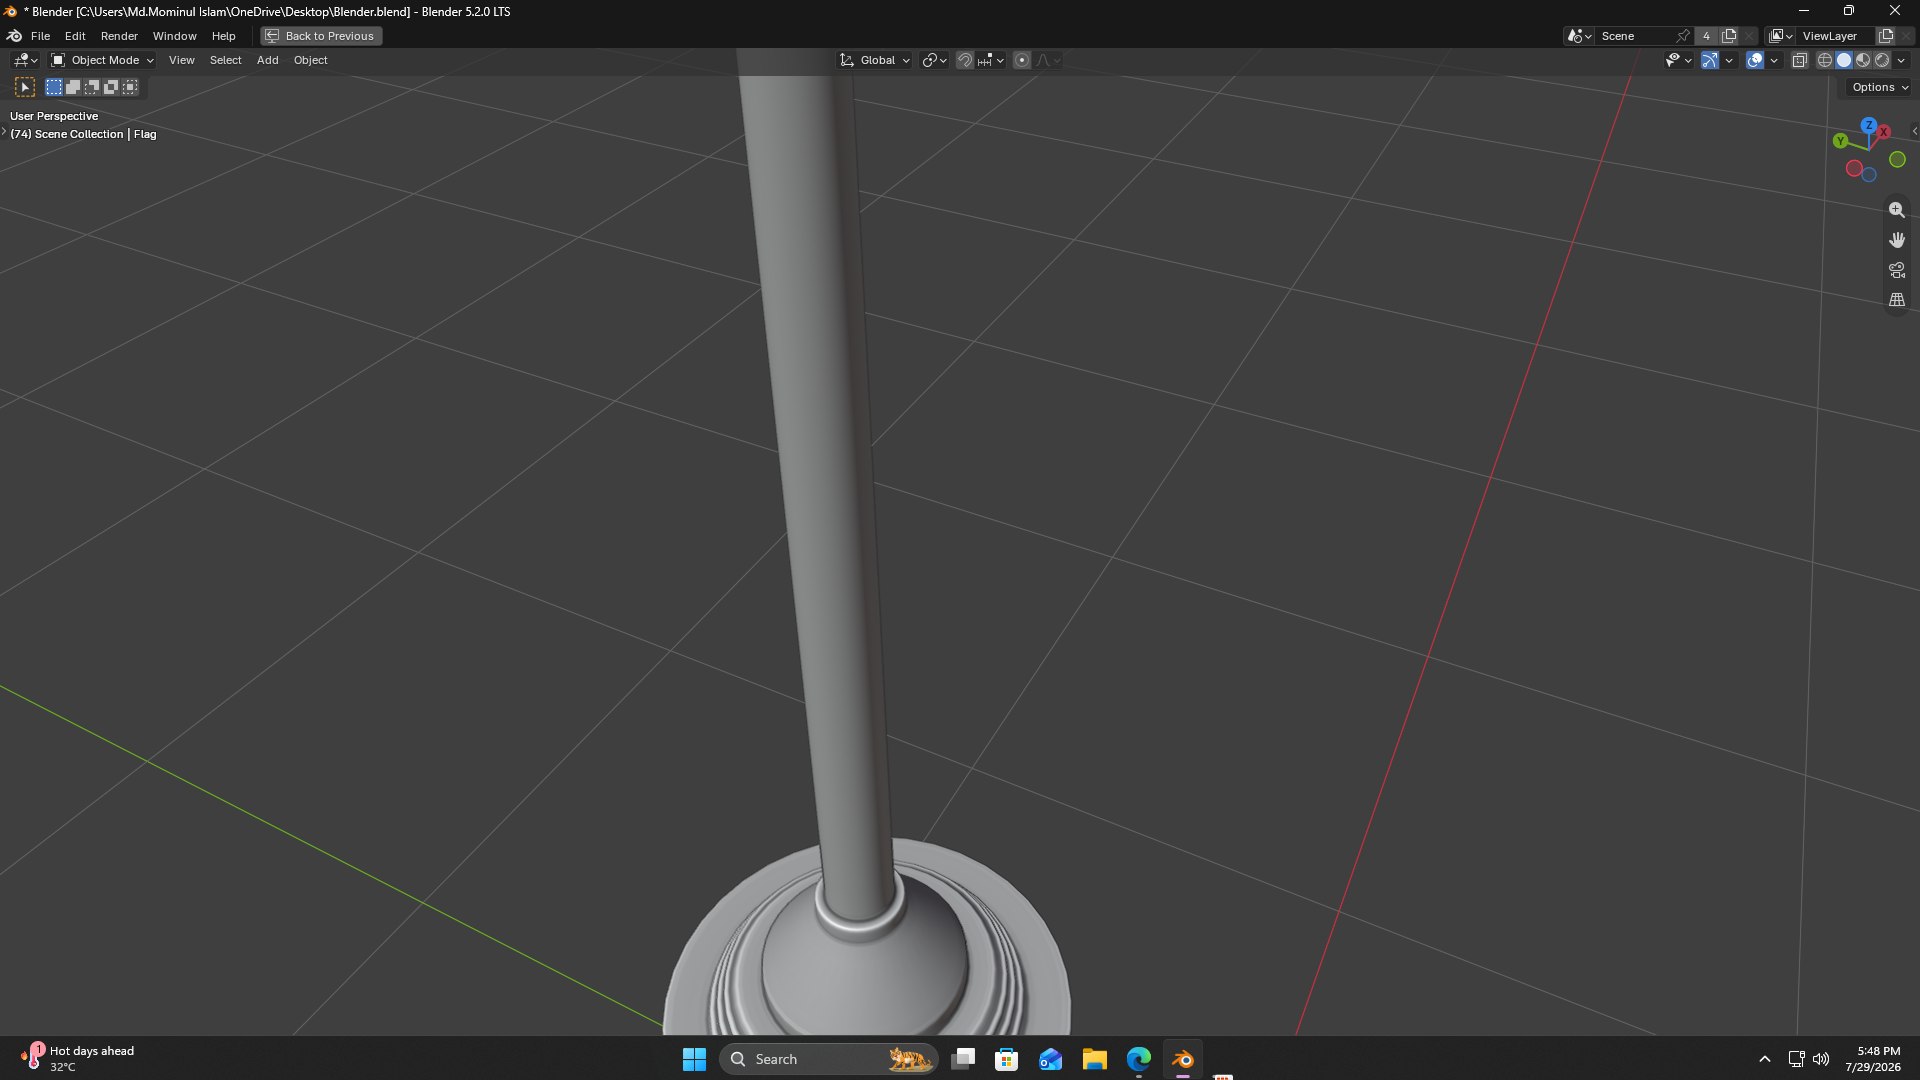Expand the sidebar arrow at right edge
This screenshot has width=1920, height=1080.
click(1914, 131)
